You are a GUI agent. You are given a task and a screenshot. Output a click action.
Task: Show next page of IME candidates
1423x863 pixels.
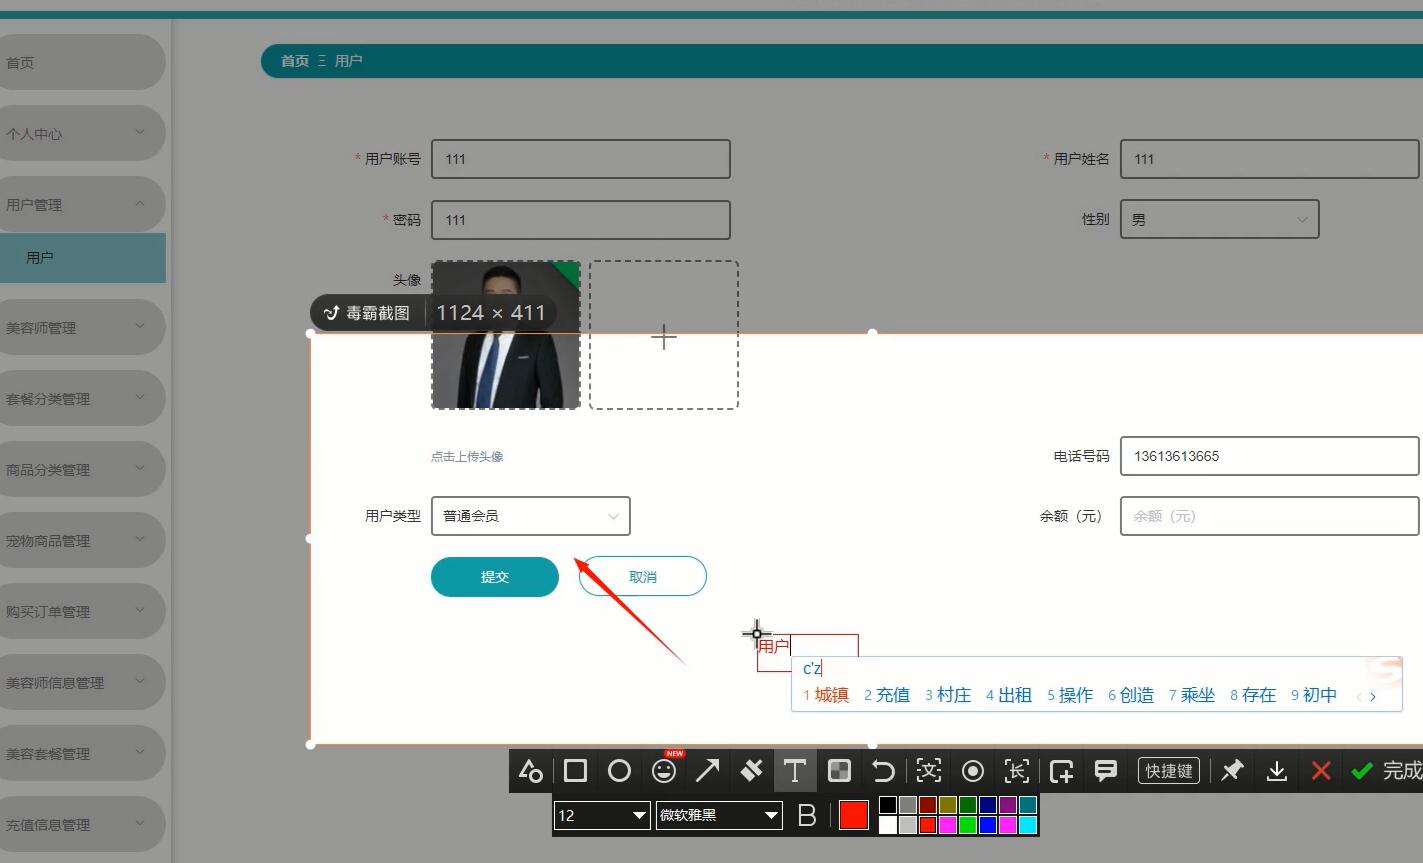(x=1373, y=697)
